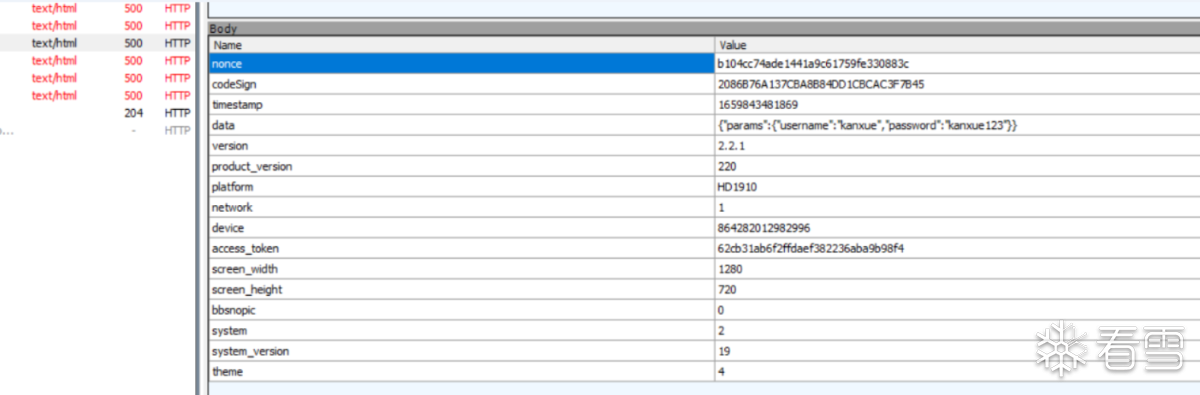Click the screen_width value 1280
Image resolution: width=1200 pixels, height=395 pixels.
coord(731,269)
